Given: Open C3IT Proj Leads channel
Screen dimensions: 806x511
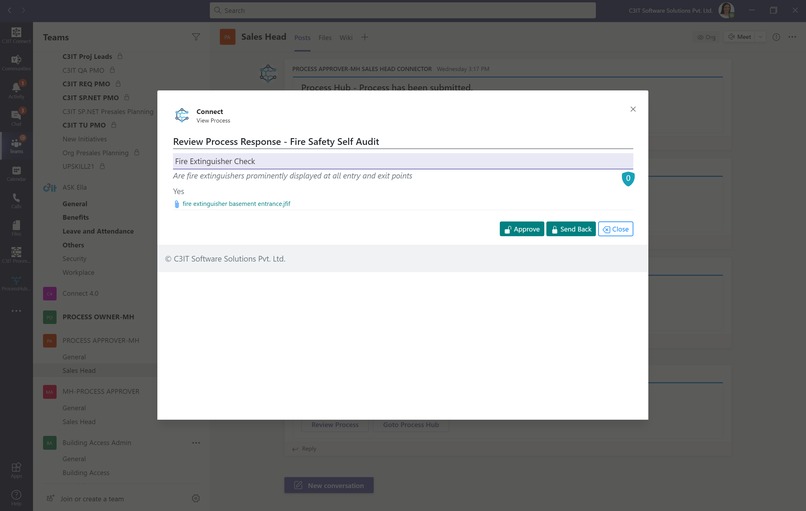Looking at the screenshot, I should (x=87, y=57).
